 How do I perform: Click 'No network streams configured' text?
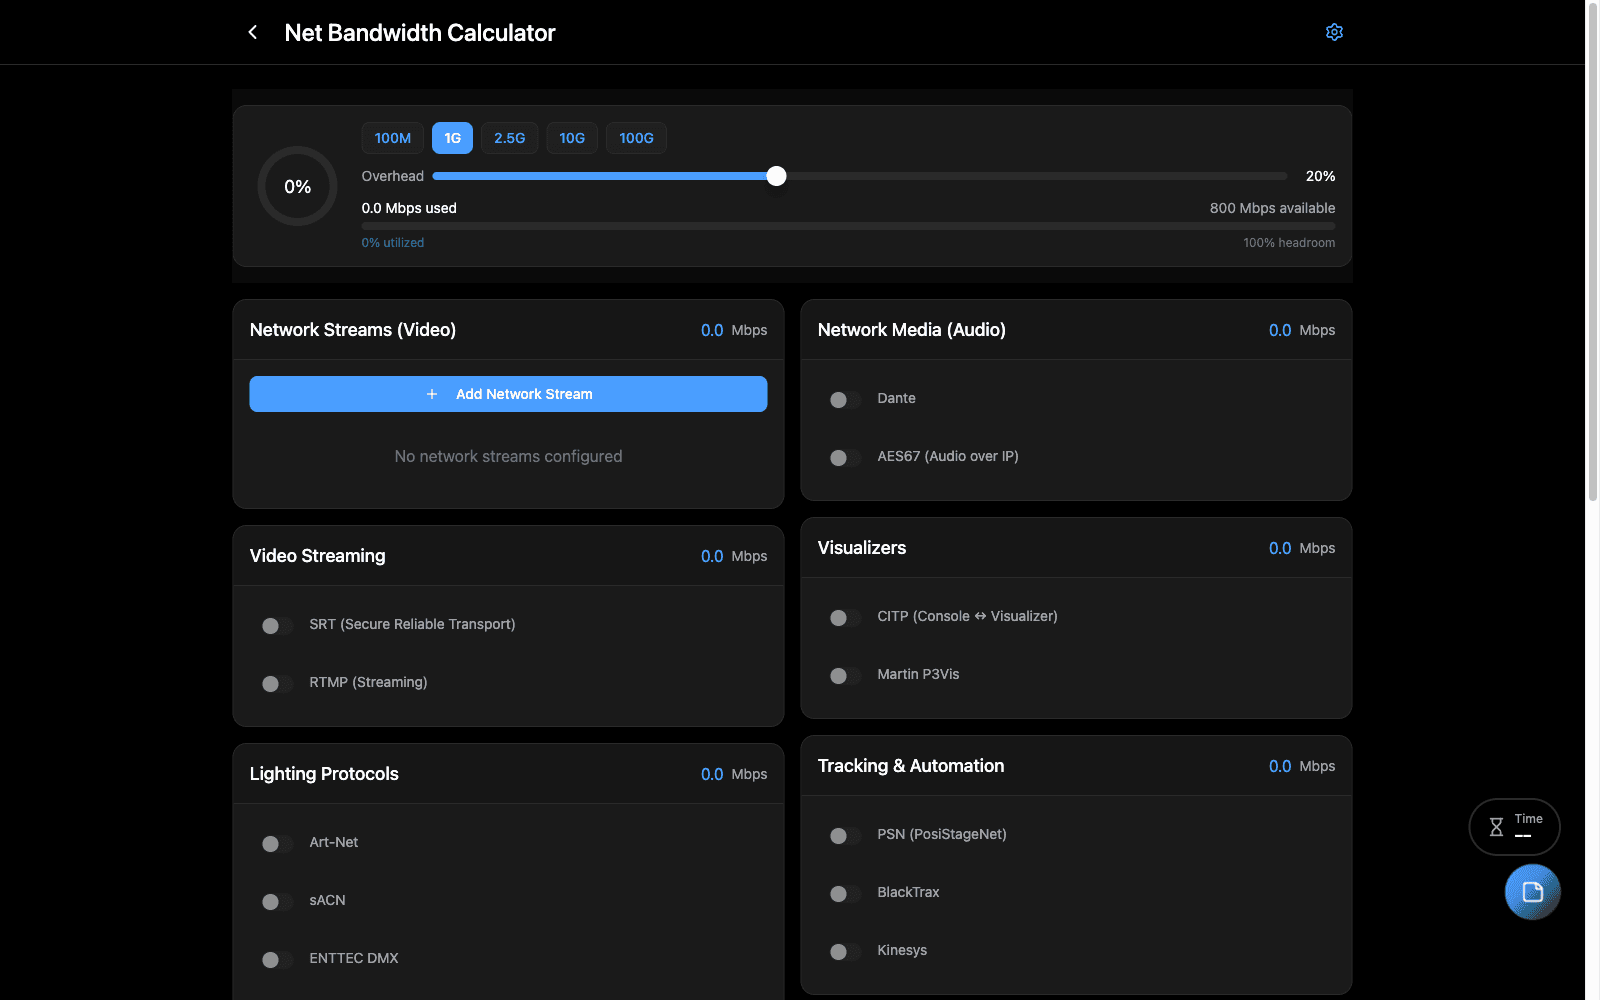click(x=508, y=456)
